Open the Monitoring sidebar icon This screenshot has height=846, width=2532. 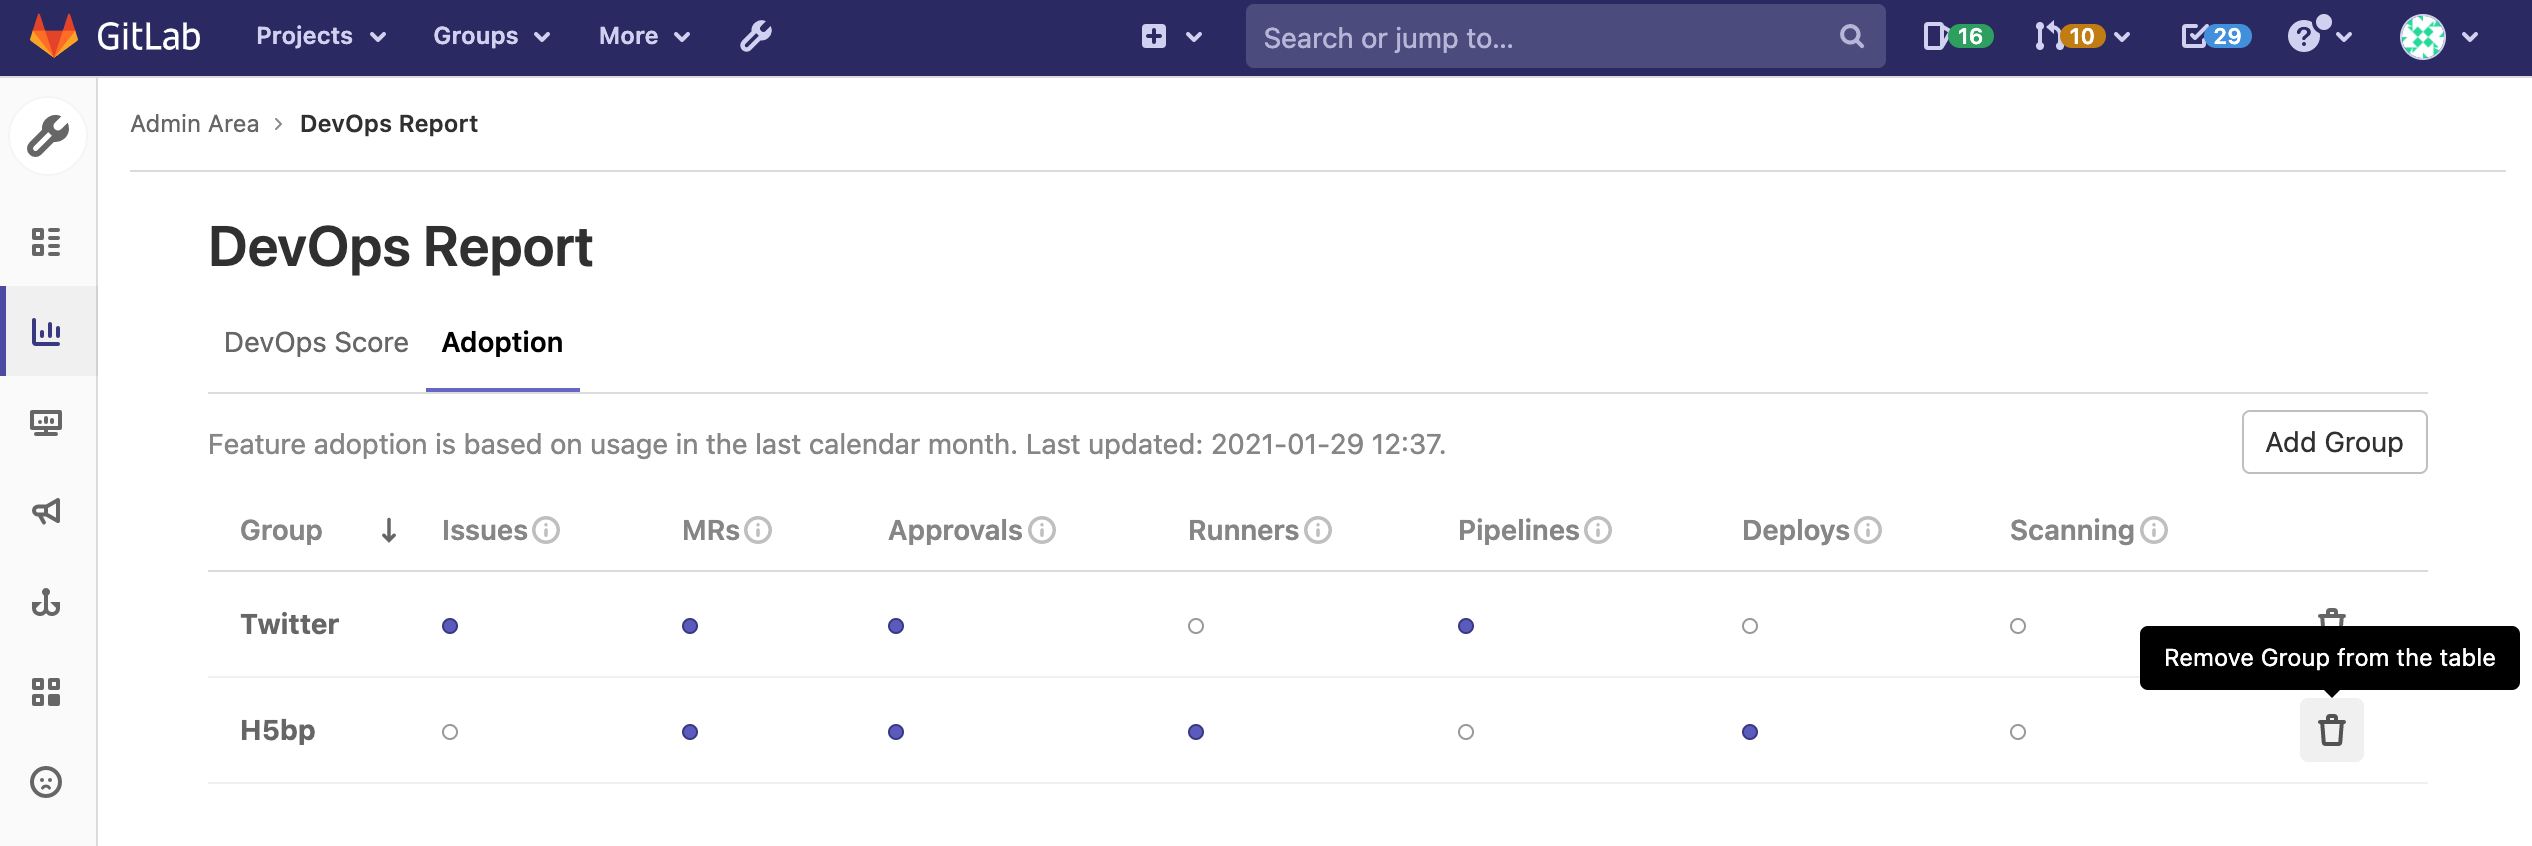coord(47,422)
